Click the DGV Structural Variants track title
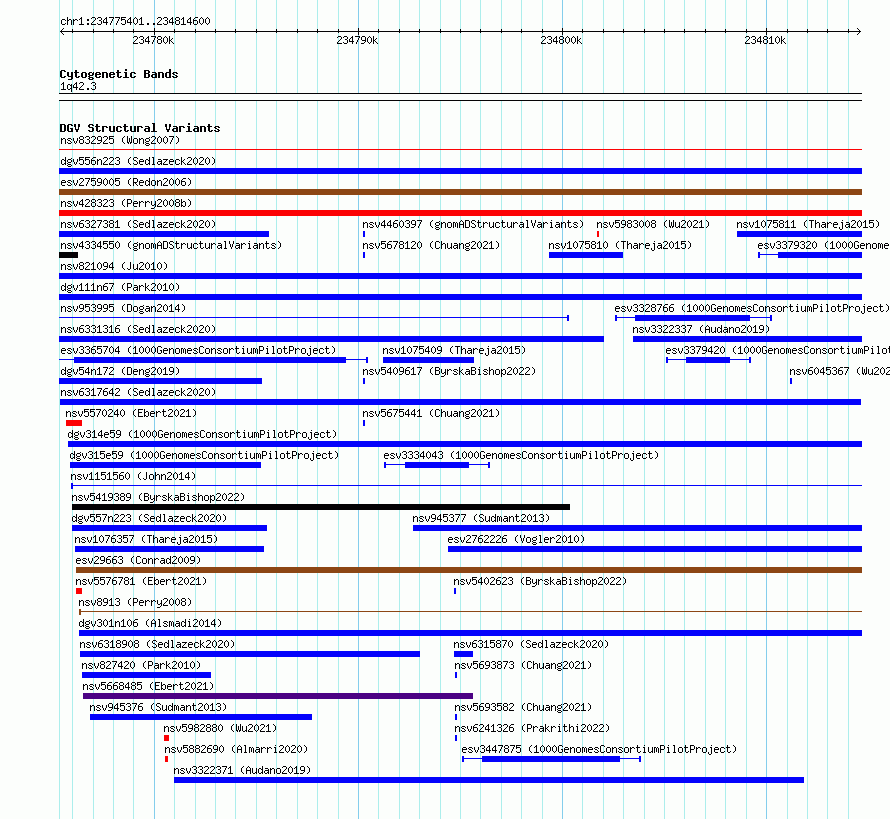This screenshot has width=890, height=819. click(140, 128)
